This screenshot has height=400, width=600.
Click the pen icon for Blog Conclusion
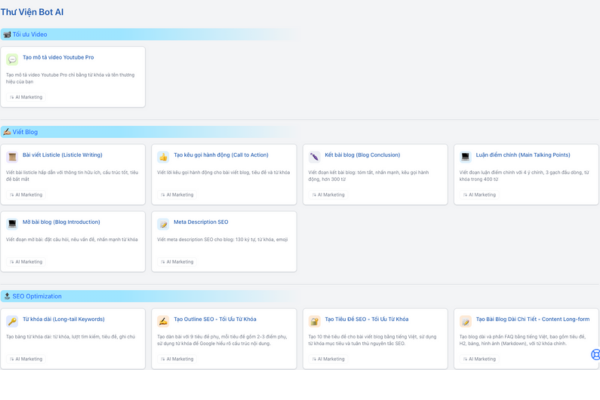[314, 157]
